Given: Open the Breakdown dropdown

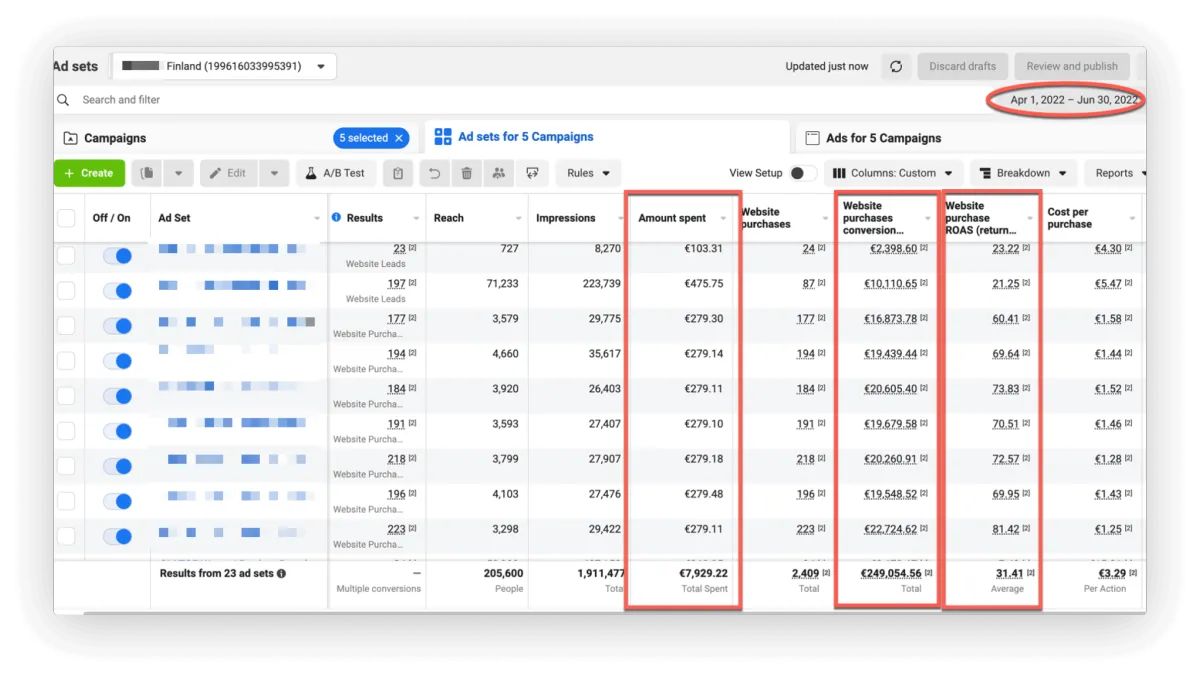Looking at the screenshot, I should click(1024, 173).
